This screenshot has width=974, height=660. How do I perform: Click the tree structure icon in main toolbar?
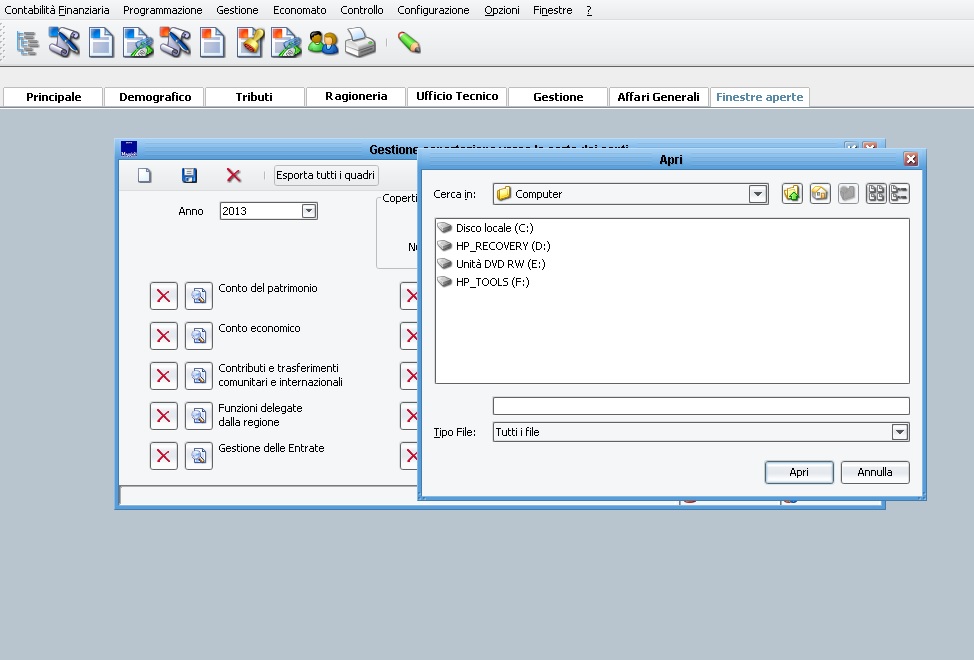click(27, 43)
